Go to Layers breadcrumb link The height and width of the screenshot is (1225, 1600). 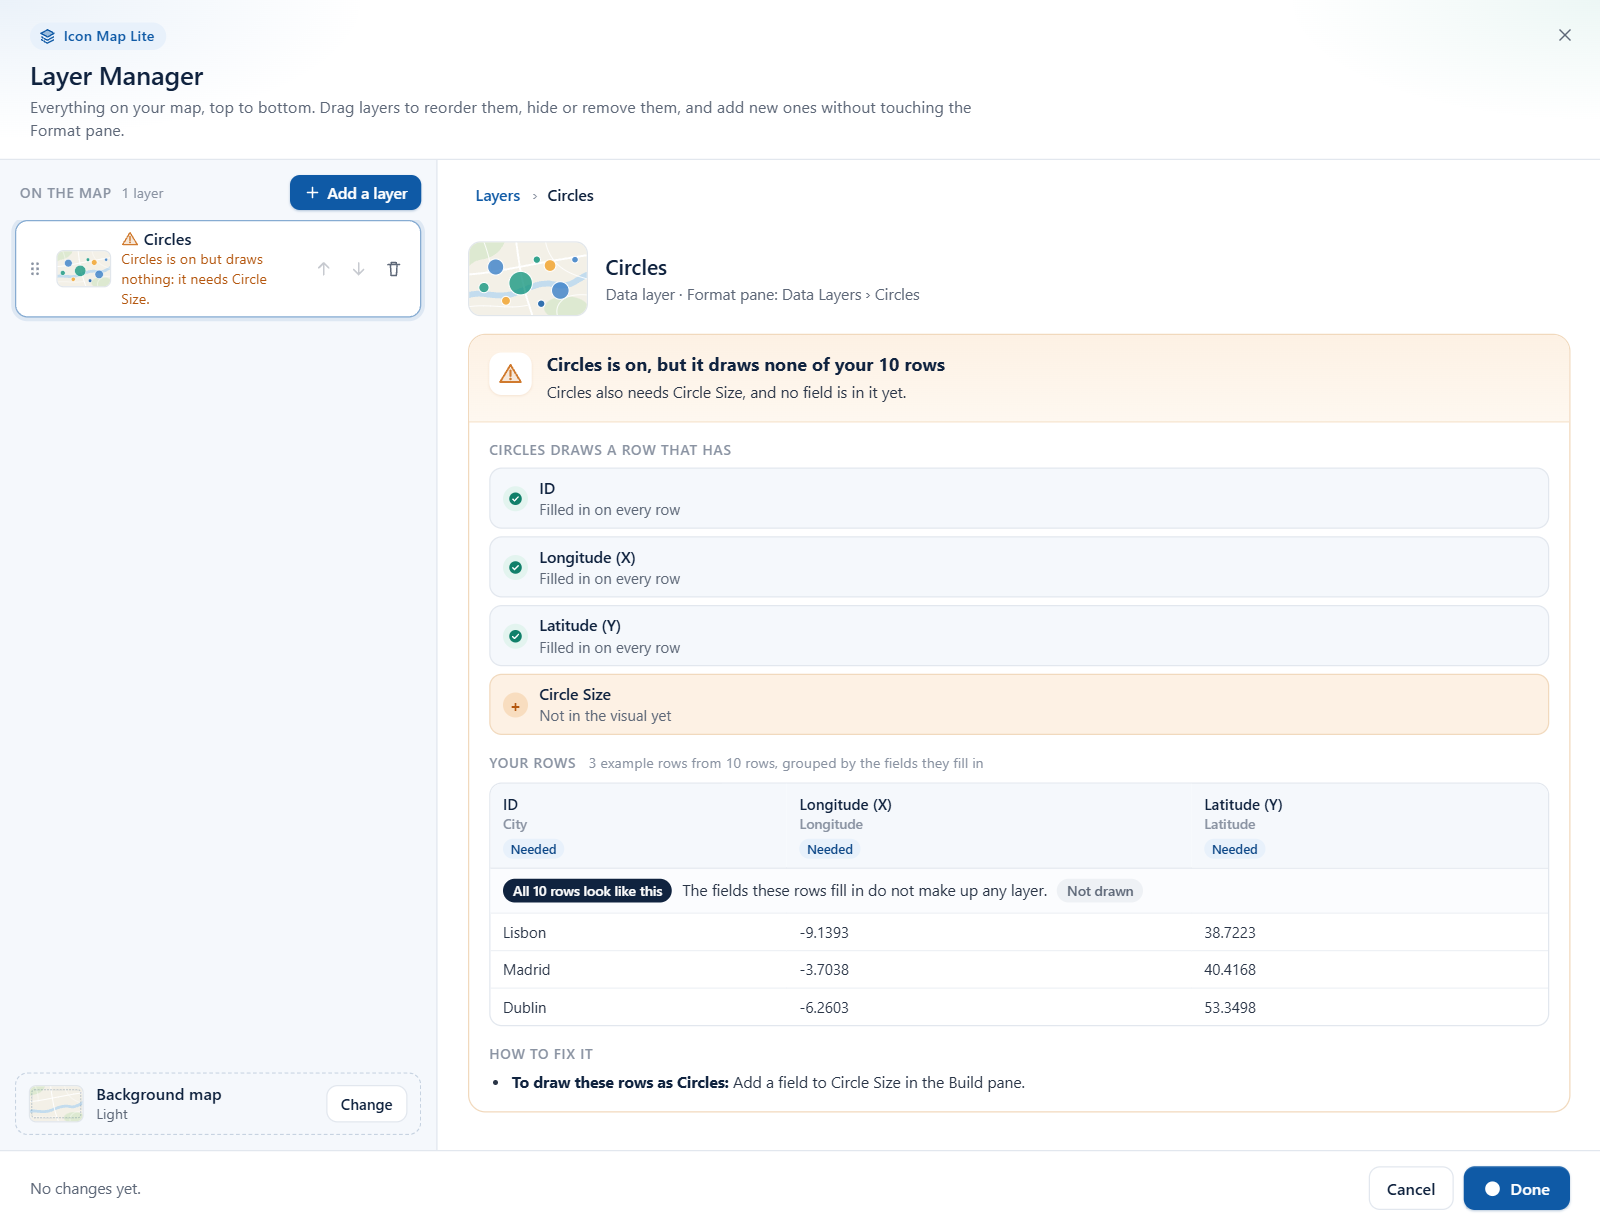click(498, 196)
